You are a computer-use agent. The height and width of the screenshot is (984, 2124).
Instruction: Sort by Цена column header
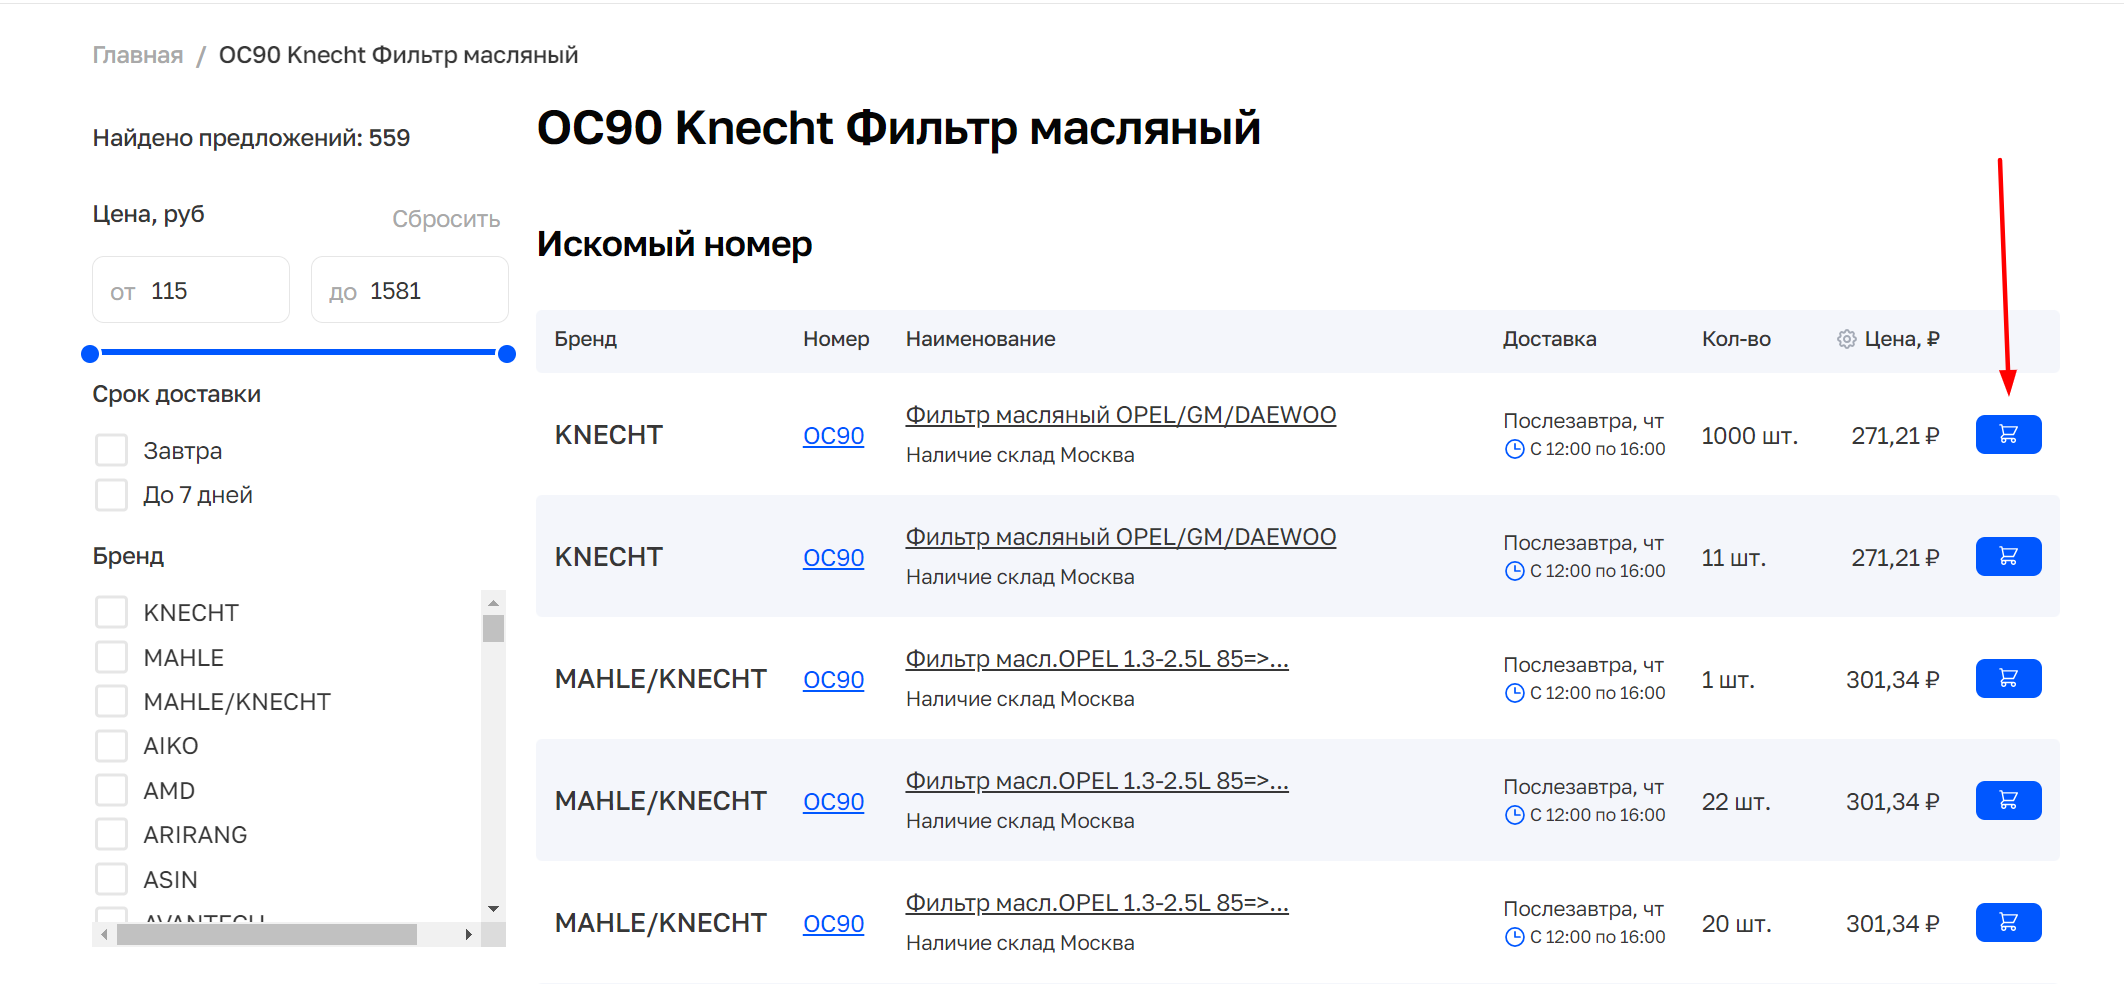click(x=1901, y=339)
